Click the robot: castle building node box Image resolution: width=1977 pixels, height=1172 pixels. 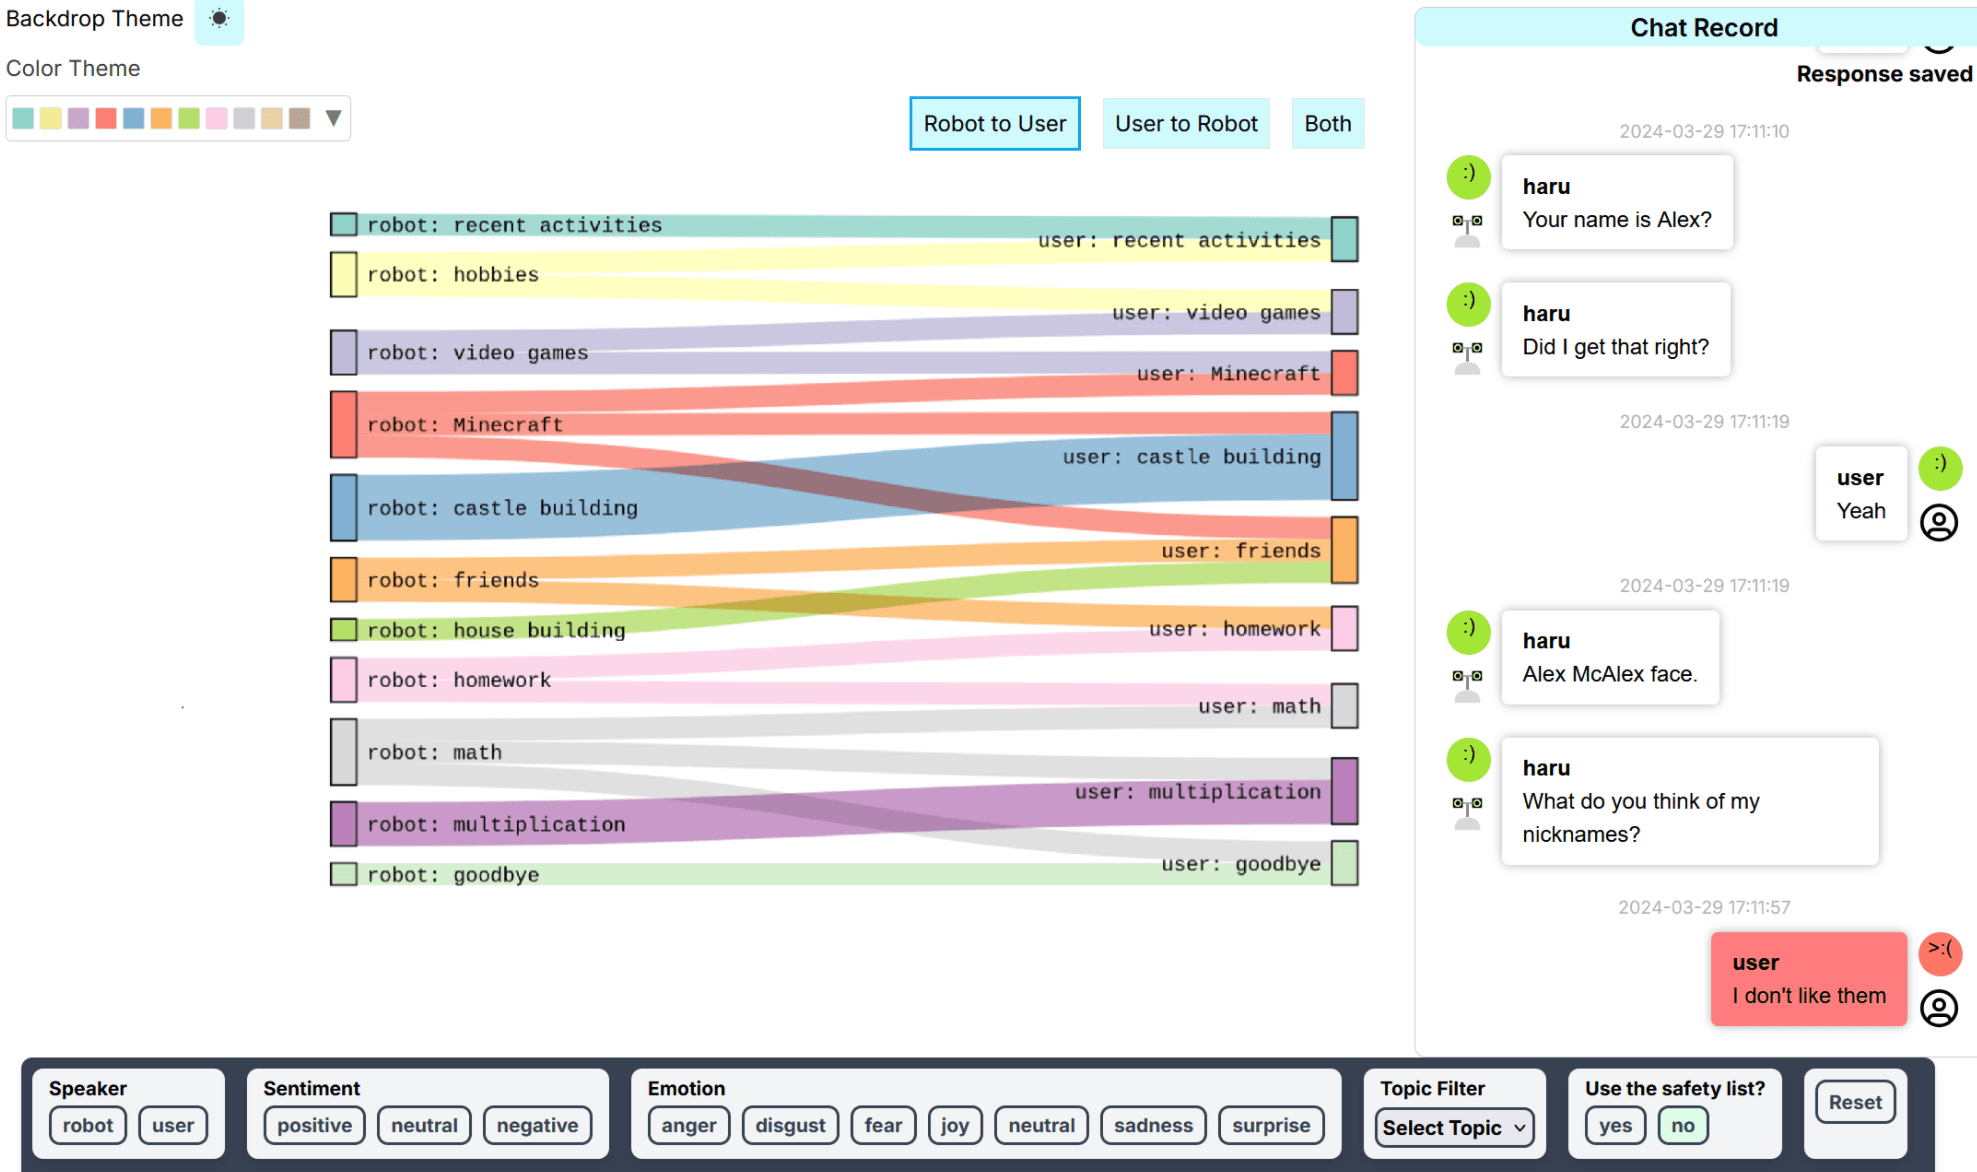point(344,507)
